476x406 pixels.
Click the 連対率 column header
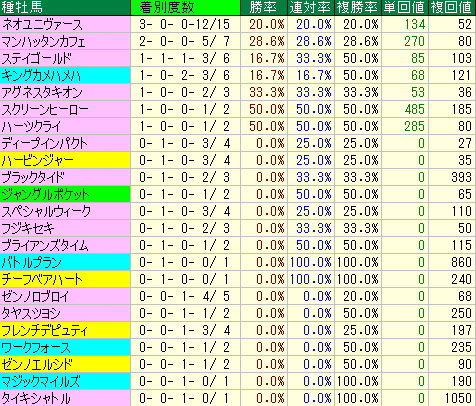click(311, 7)
